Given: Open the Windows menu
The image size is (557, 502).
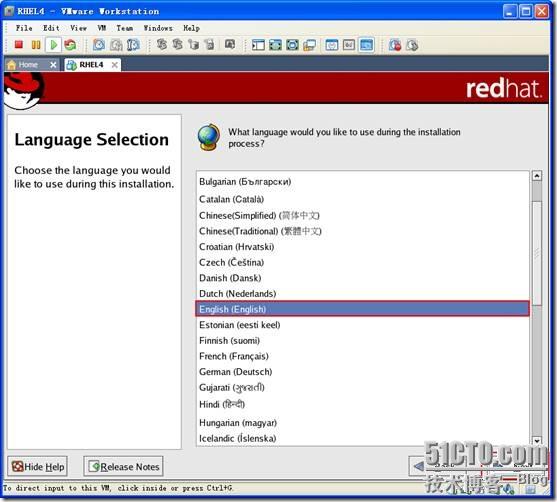Looking at the screenshot, I should [158, 28].
